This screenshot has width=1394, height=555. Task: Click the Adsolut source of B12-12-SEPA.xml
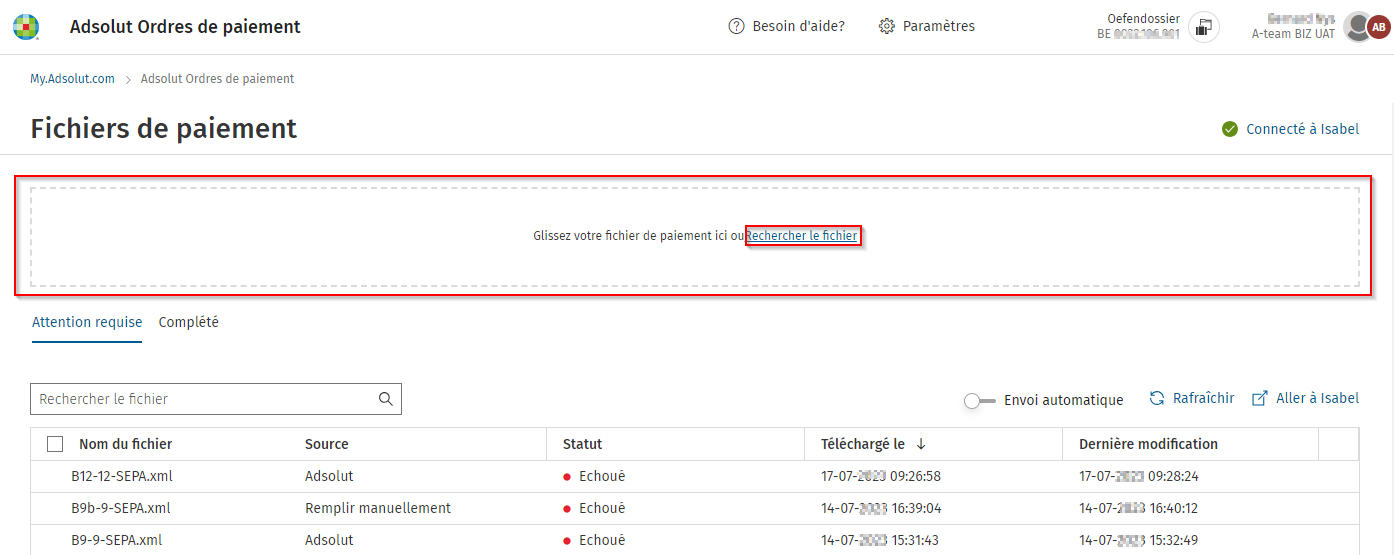click(329, 476)
